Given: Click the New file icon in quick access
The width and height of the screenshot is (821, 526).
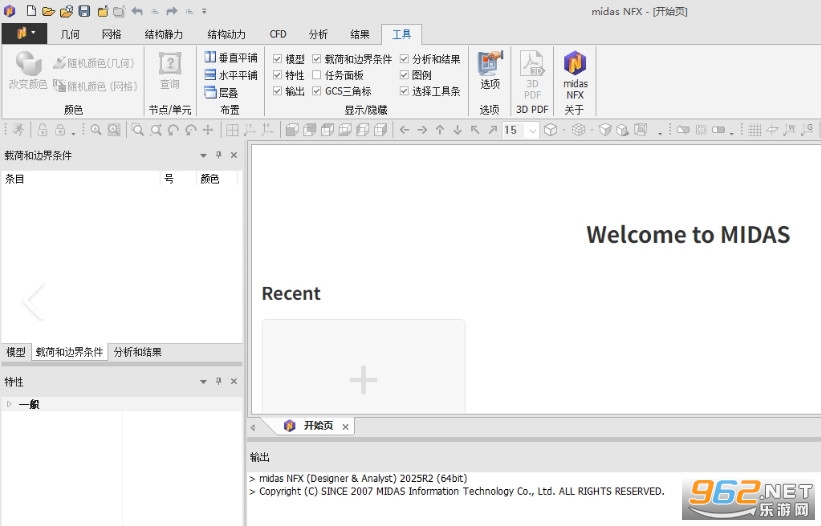Looking at the screenshot, I should [31, 10].
